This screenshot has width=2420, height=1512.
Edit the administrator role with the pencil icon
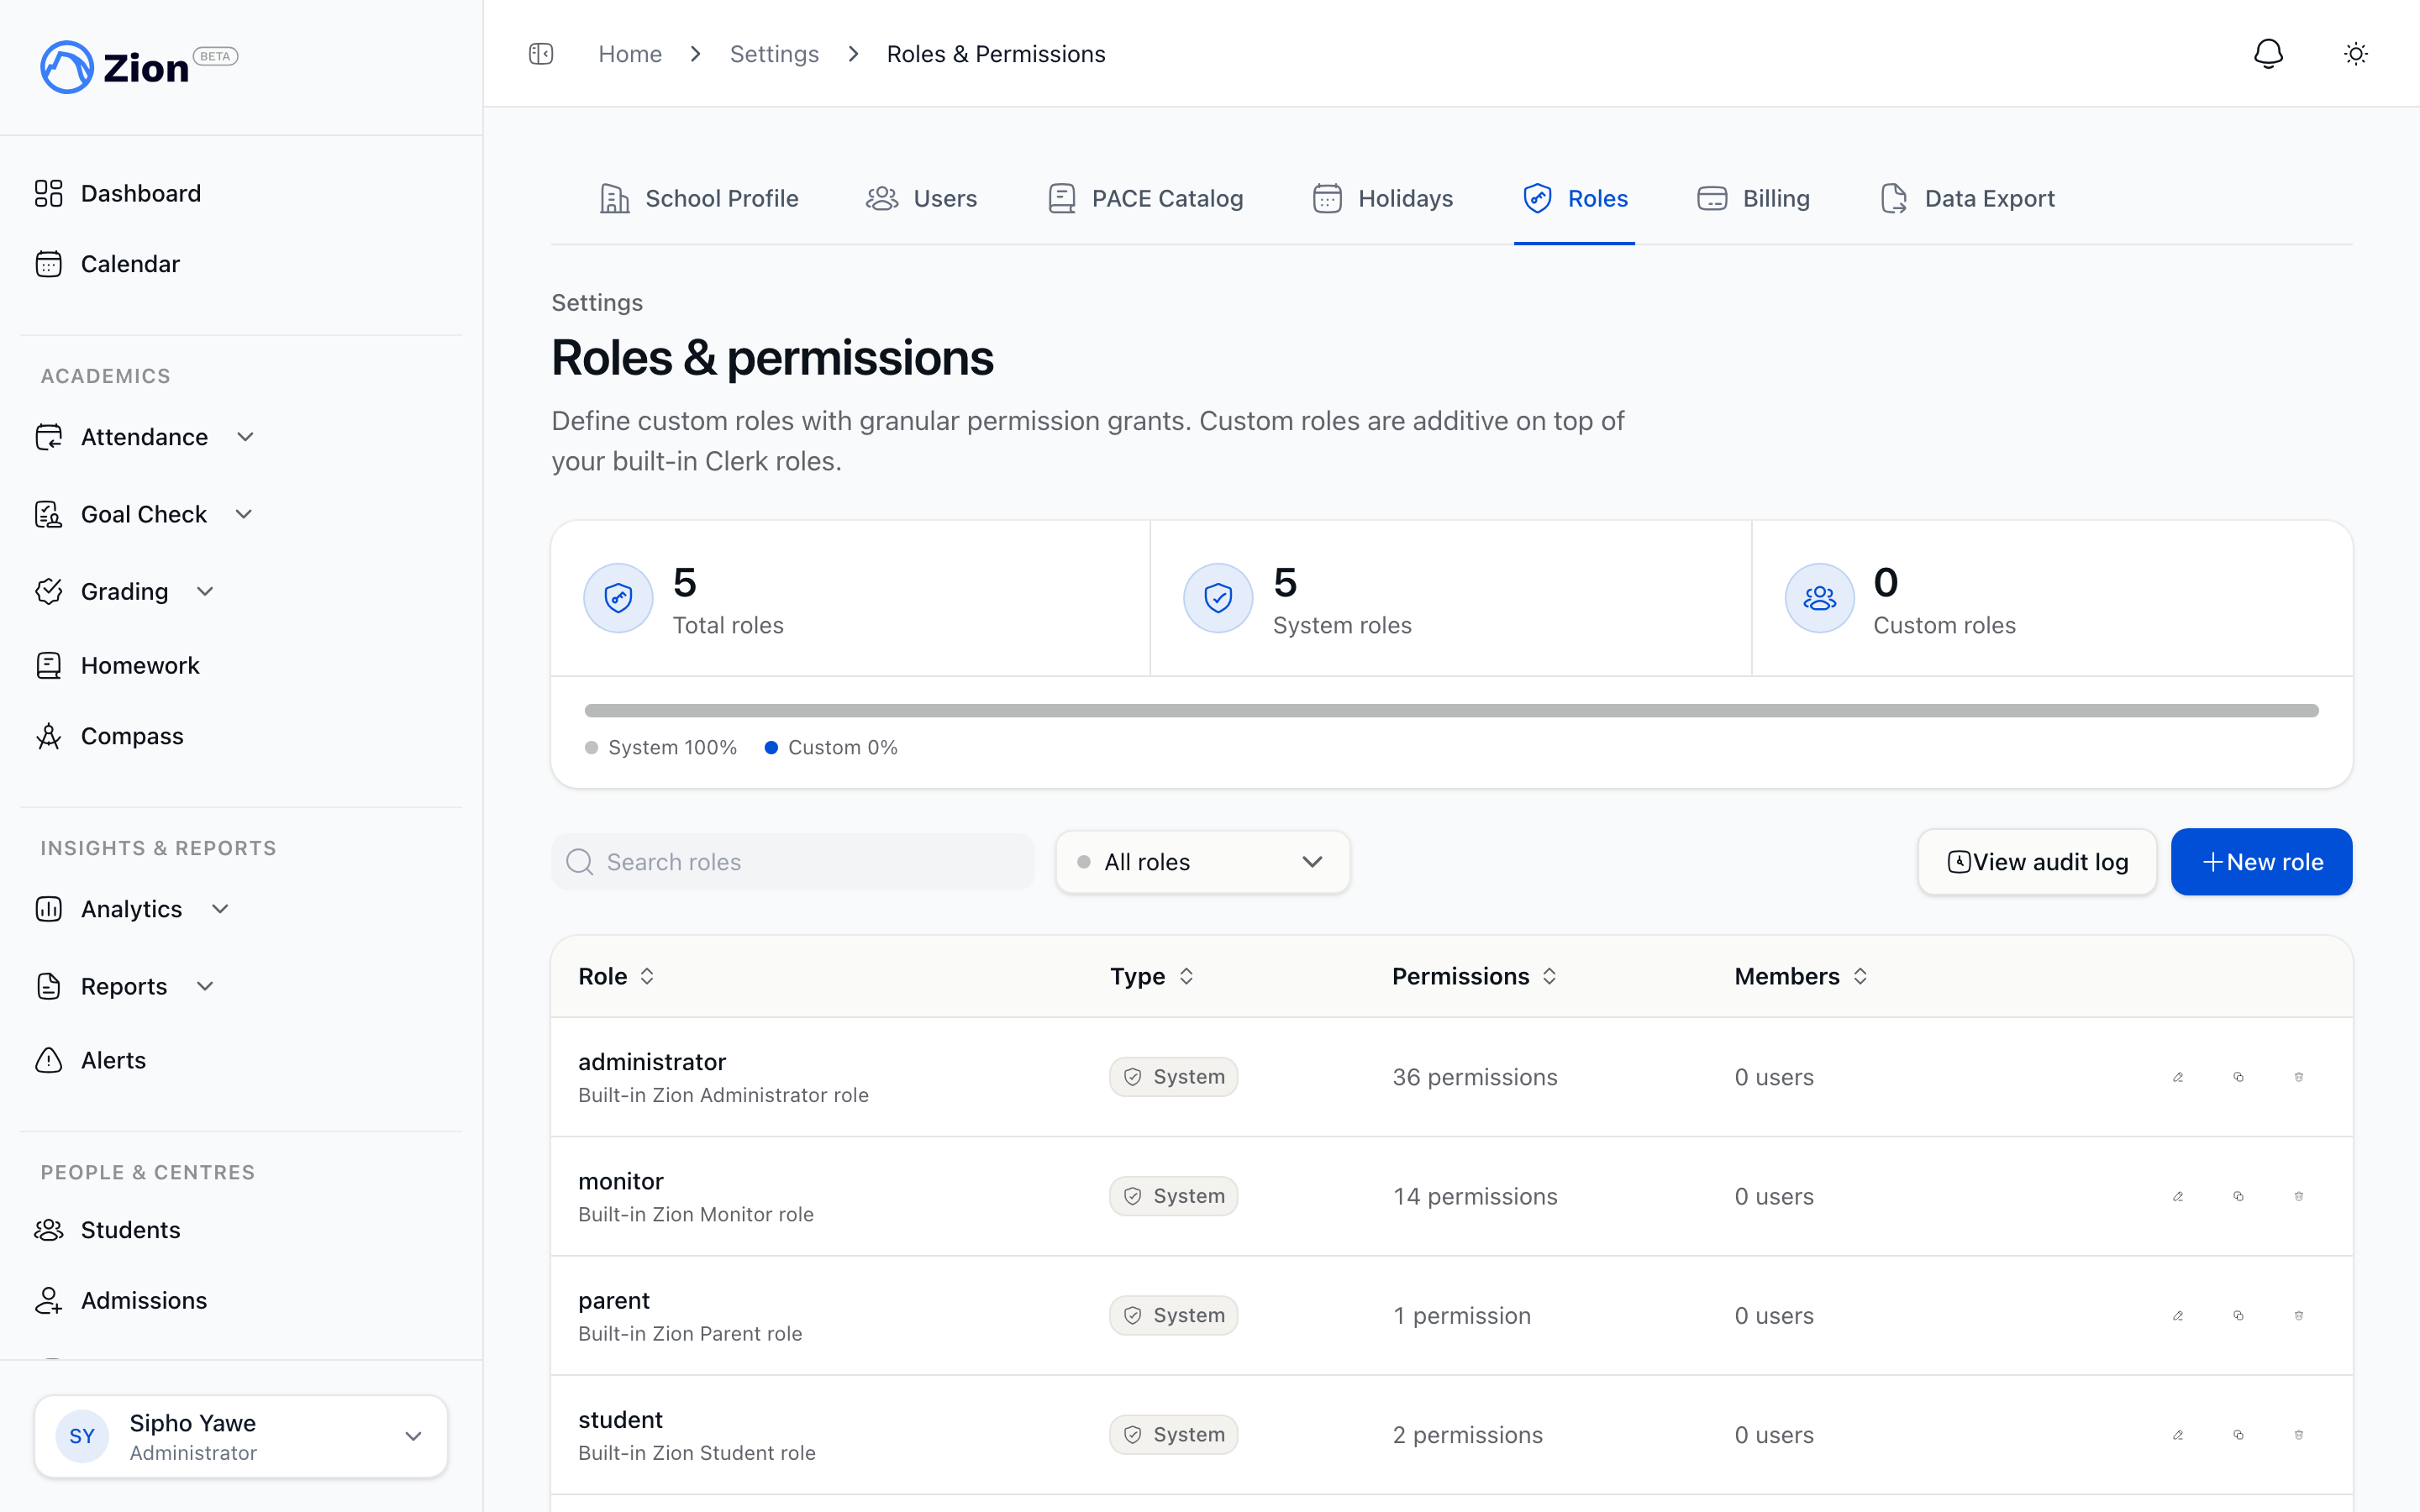(x=2178, y=1077)
